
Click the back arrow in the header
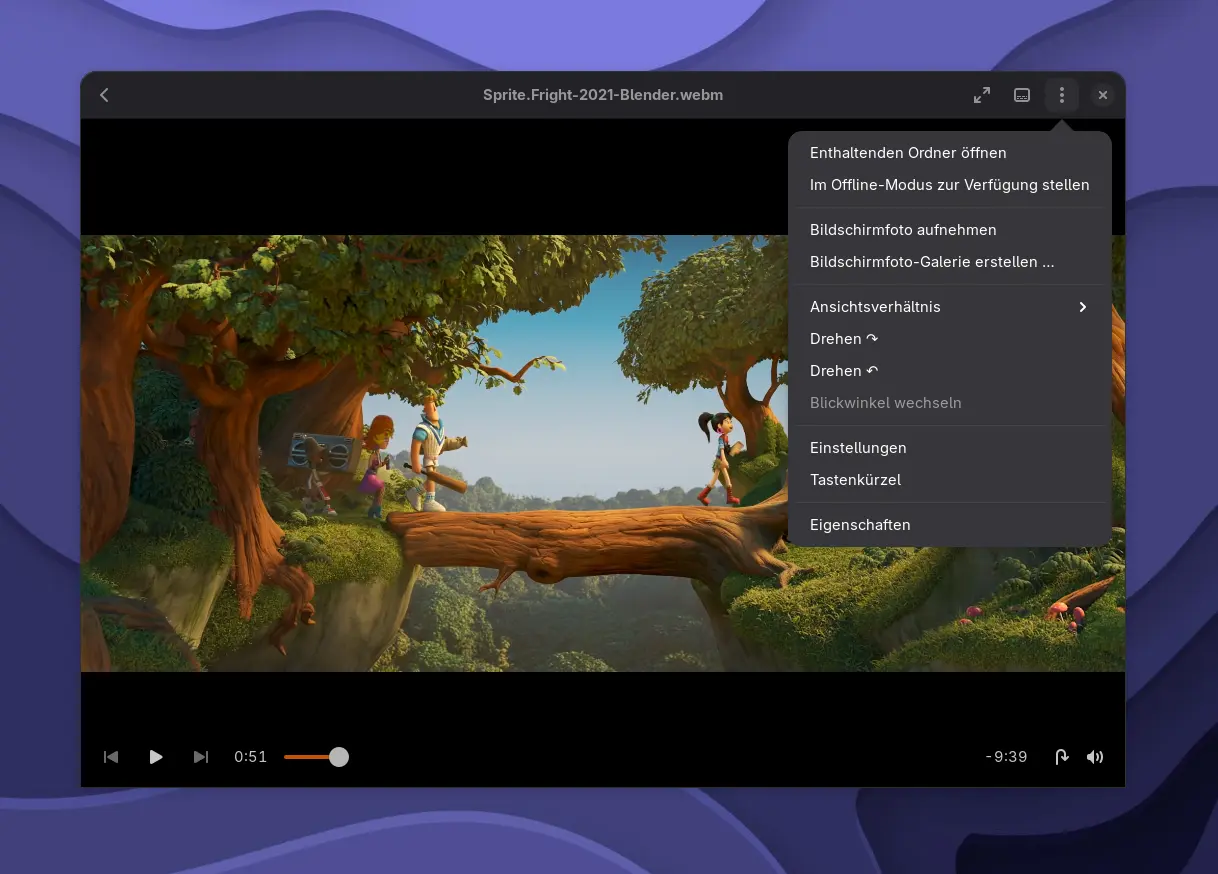(x=104, y=95)
